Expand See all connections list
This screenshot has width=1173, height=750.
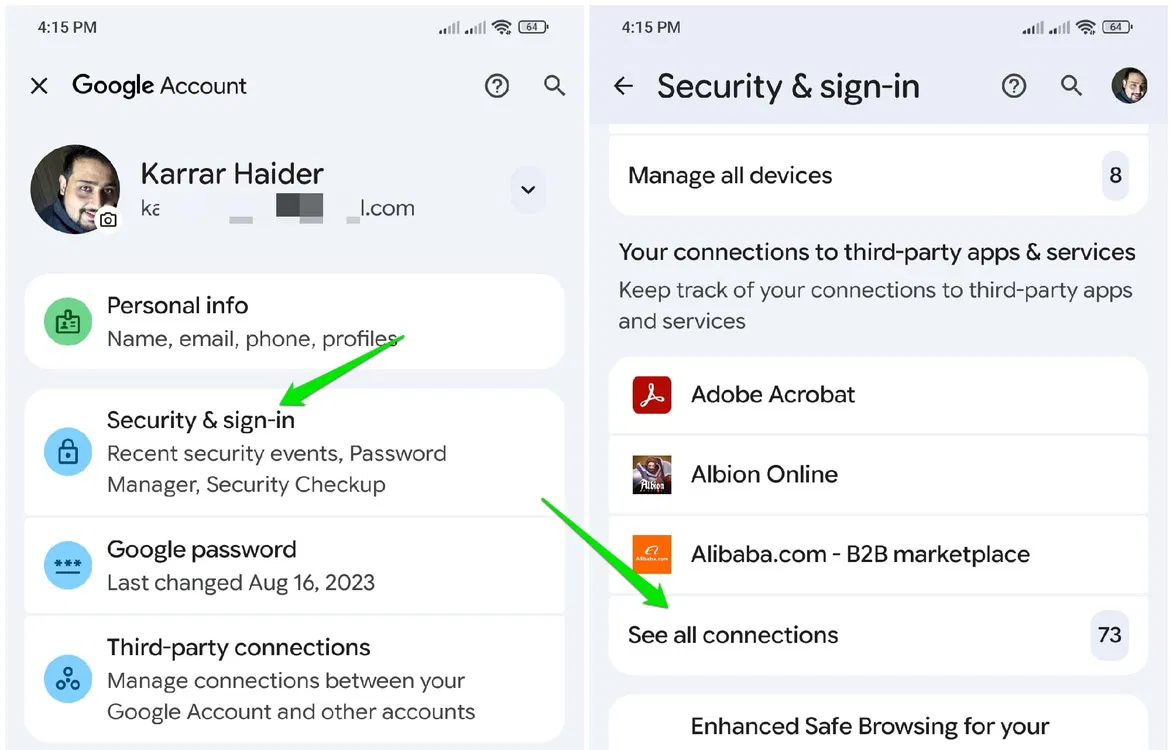pyautogui.click(x=733, y=635)
